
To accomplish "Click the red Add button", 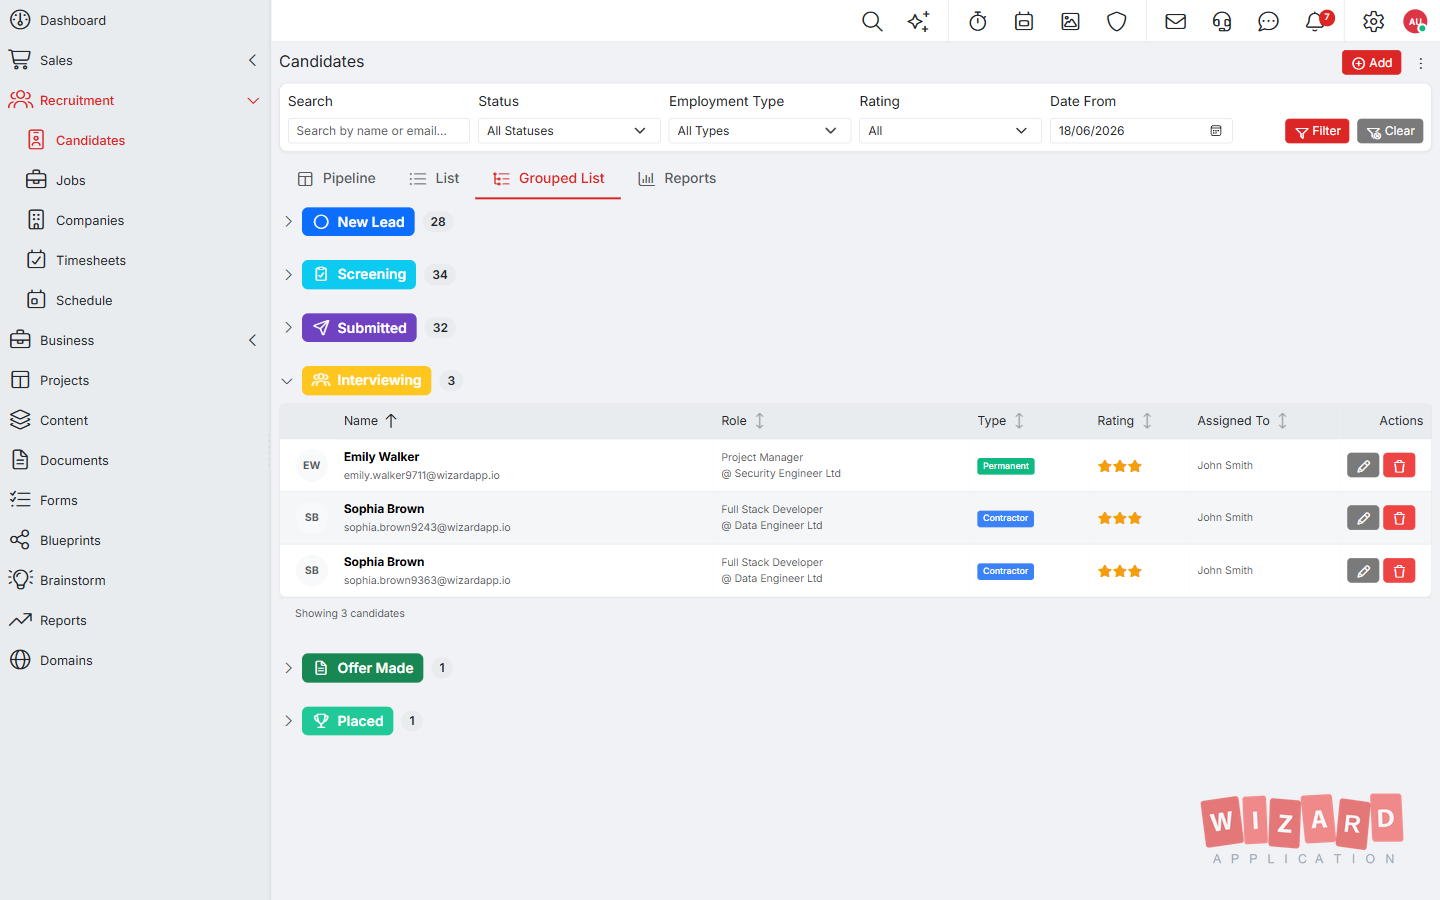I will (1371, 63).
